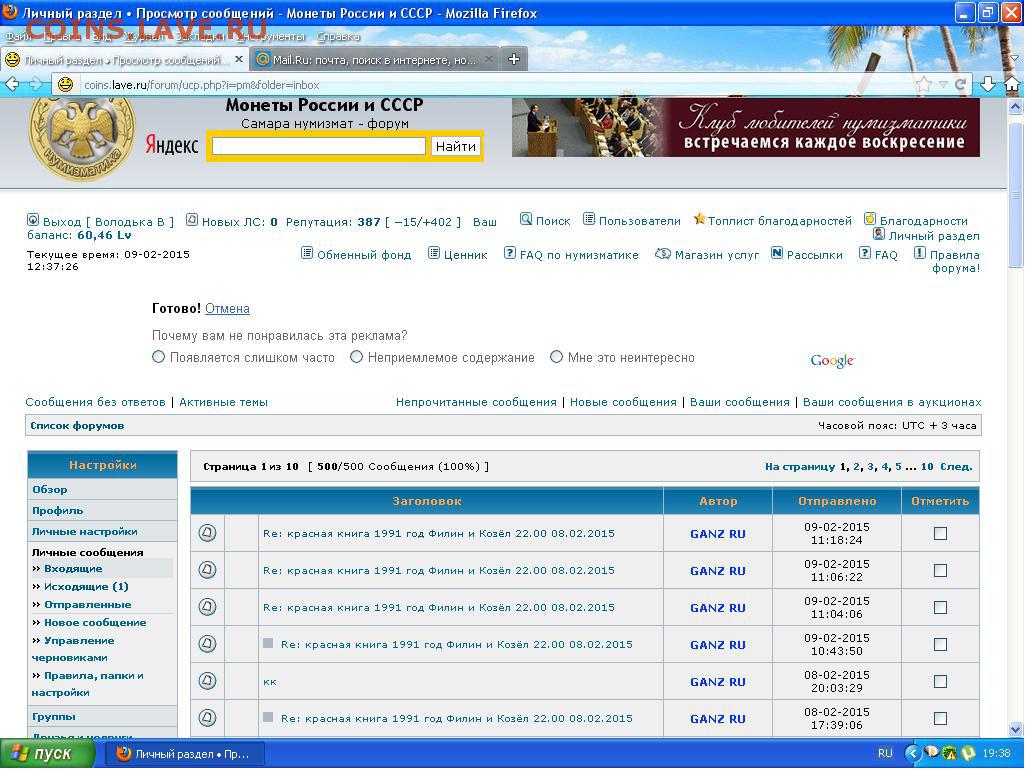The image size is (1035, 780).
Task: Mark the message sent at 10:43:50
Action: tap(941, 644)
